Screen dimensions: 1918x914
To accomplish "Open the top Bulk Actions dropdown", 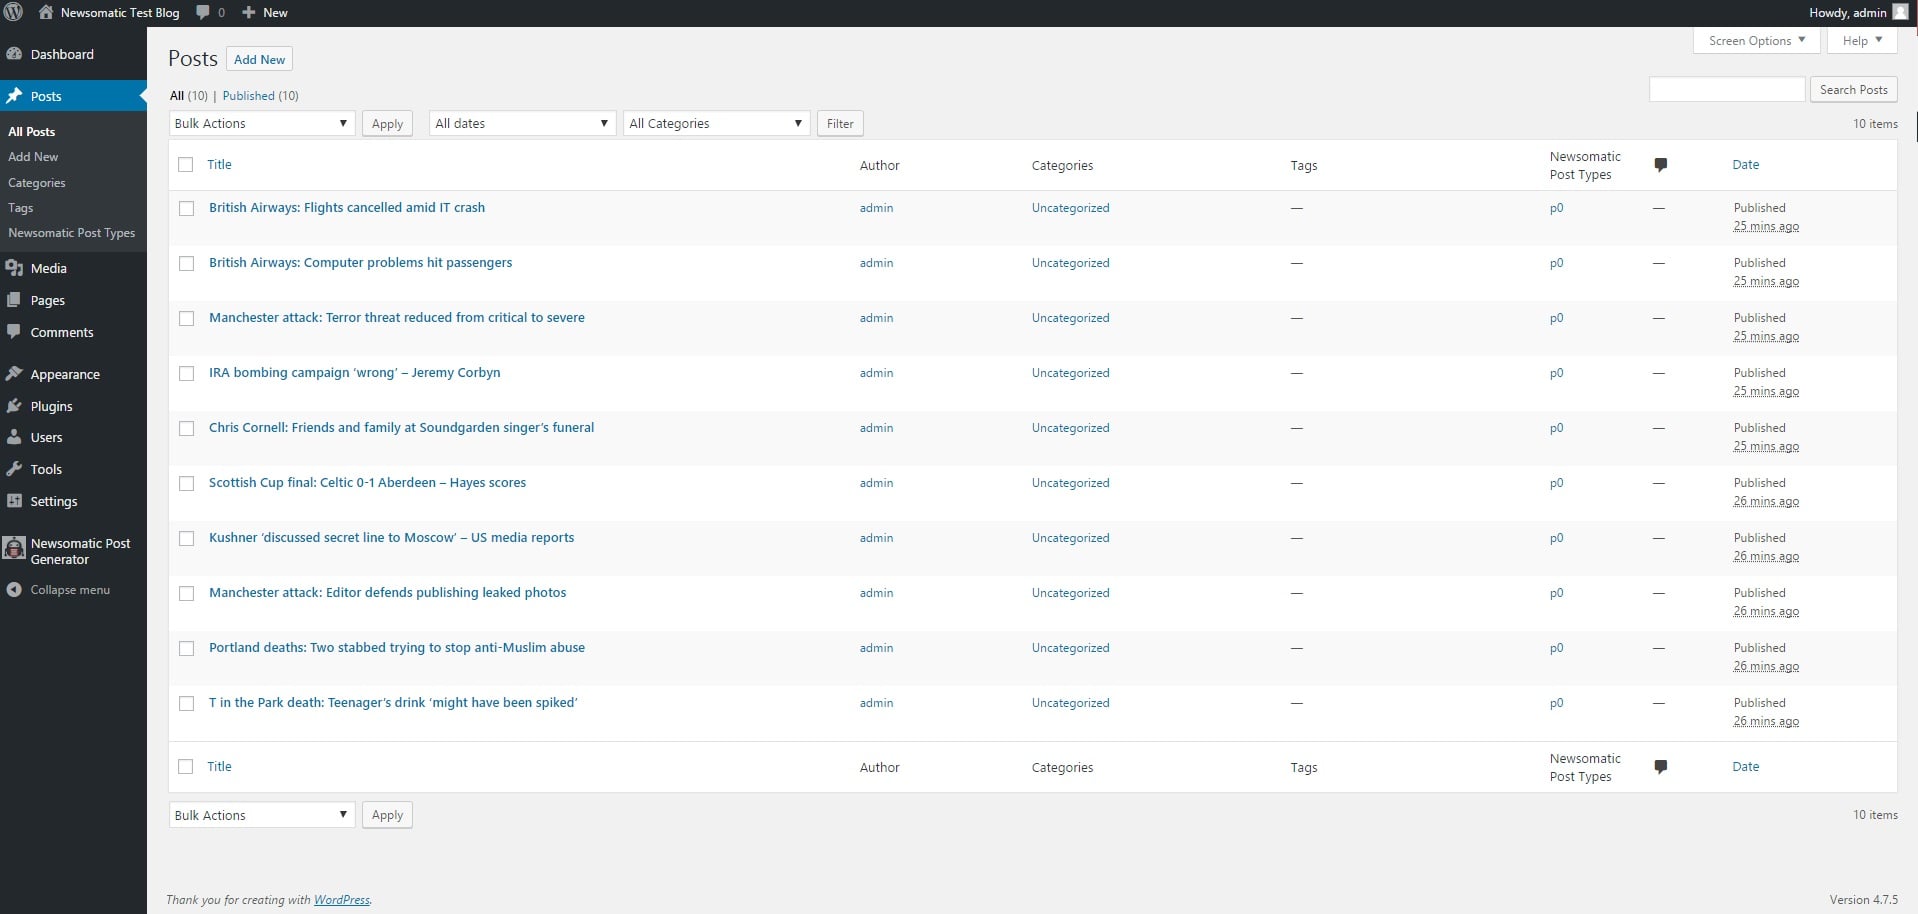I will tap(261, 123).
